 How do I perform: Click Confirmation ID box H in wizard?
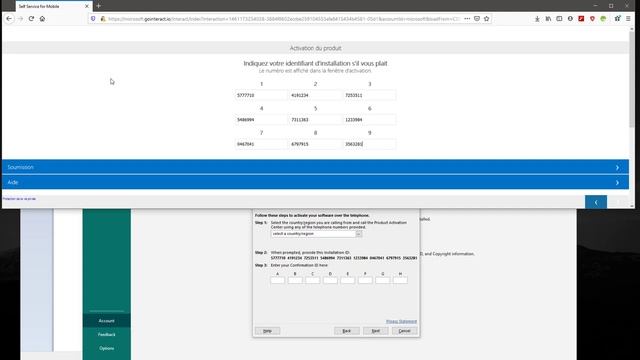(400, 280)
